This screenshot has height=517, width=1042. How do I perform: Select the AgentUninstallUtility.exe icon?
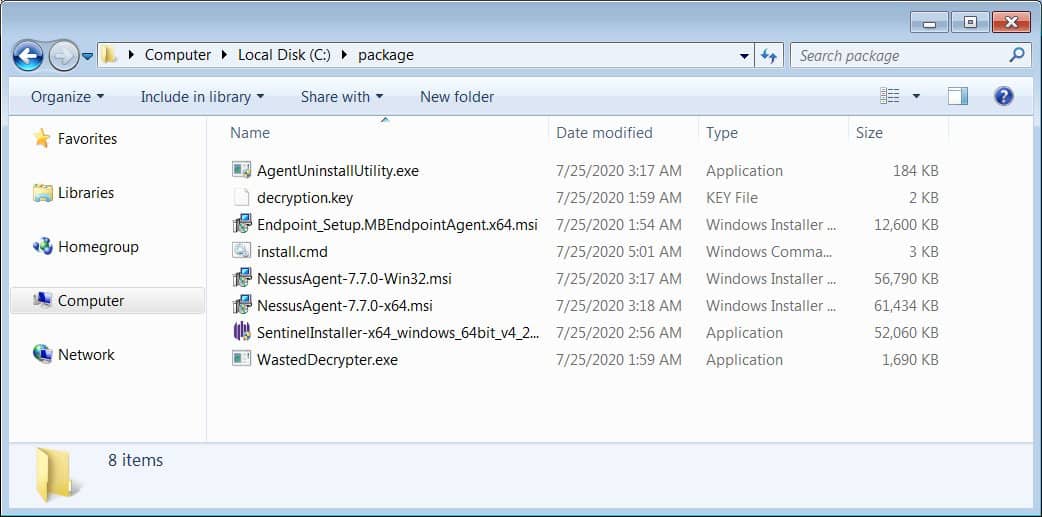(241, 170)
